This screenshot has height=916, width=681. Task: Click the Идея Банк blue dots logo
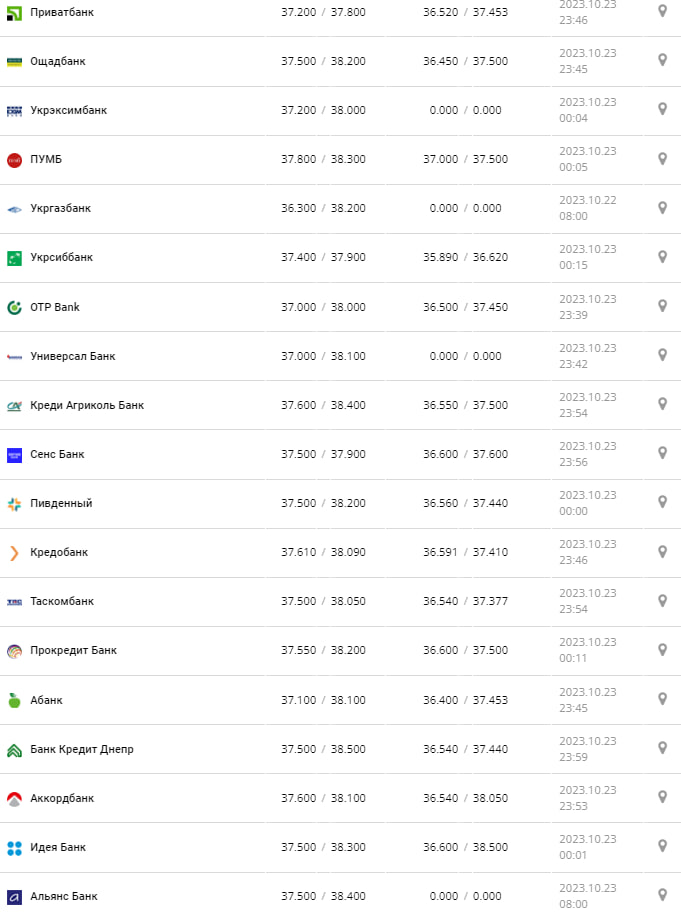pos(14,847)
